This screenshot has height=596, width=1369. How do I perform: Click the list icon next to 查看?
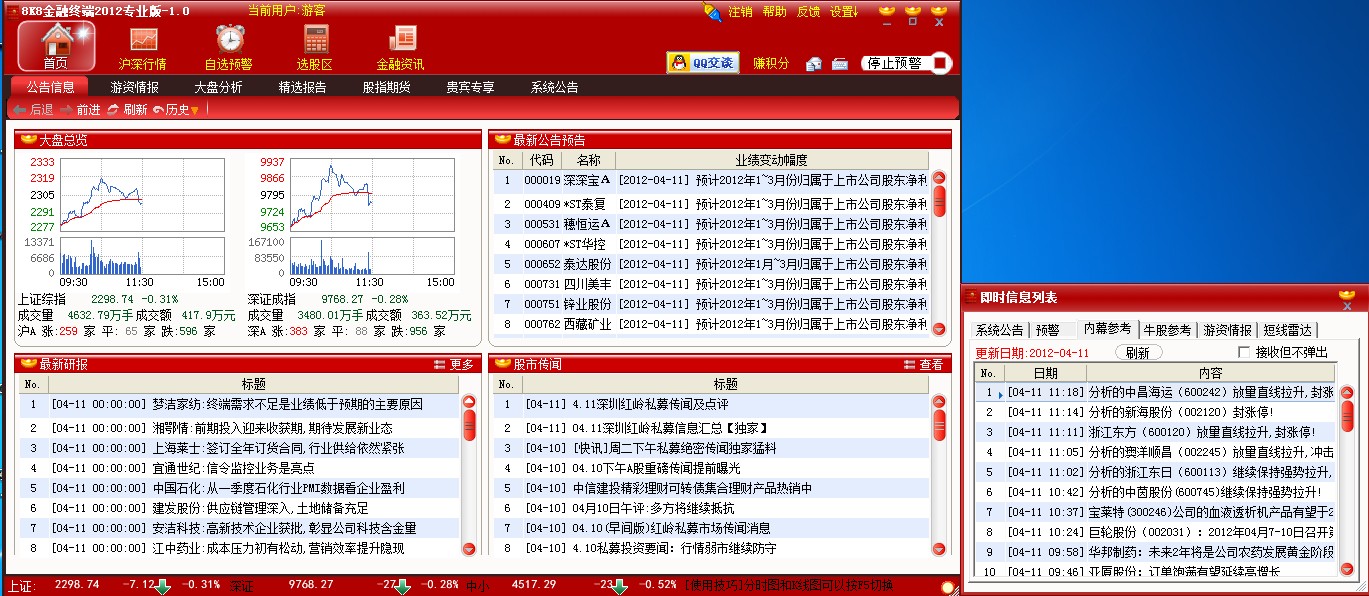coord(909,365)
